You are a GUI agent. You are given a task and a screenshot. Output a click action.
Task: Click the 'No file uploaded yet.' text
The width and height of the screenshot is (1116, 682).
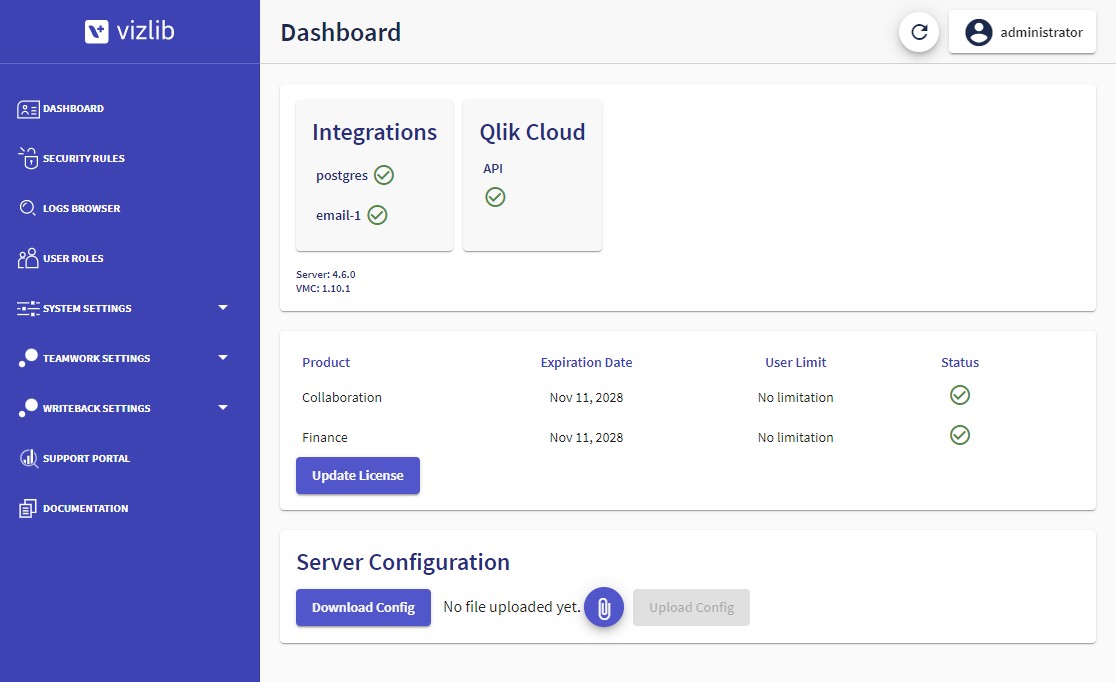[511, 607]
